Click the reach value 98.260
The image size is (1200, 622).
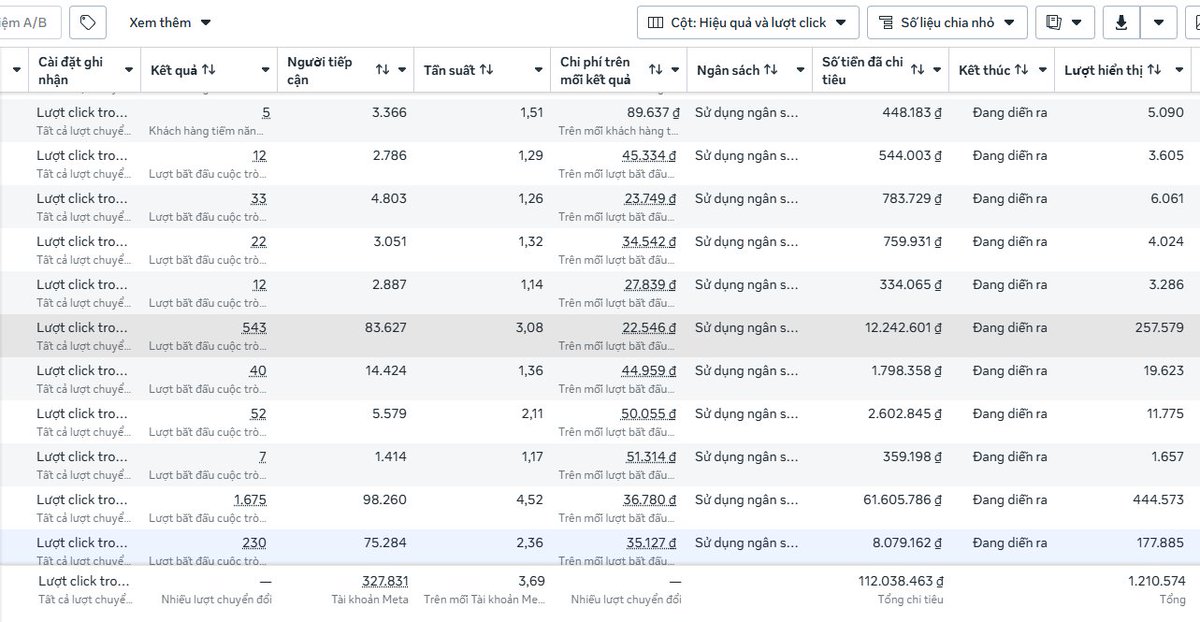385,500
